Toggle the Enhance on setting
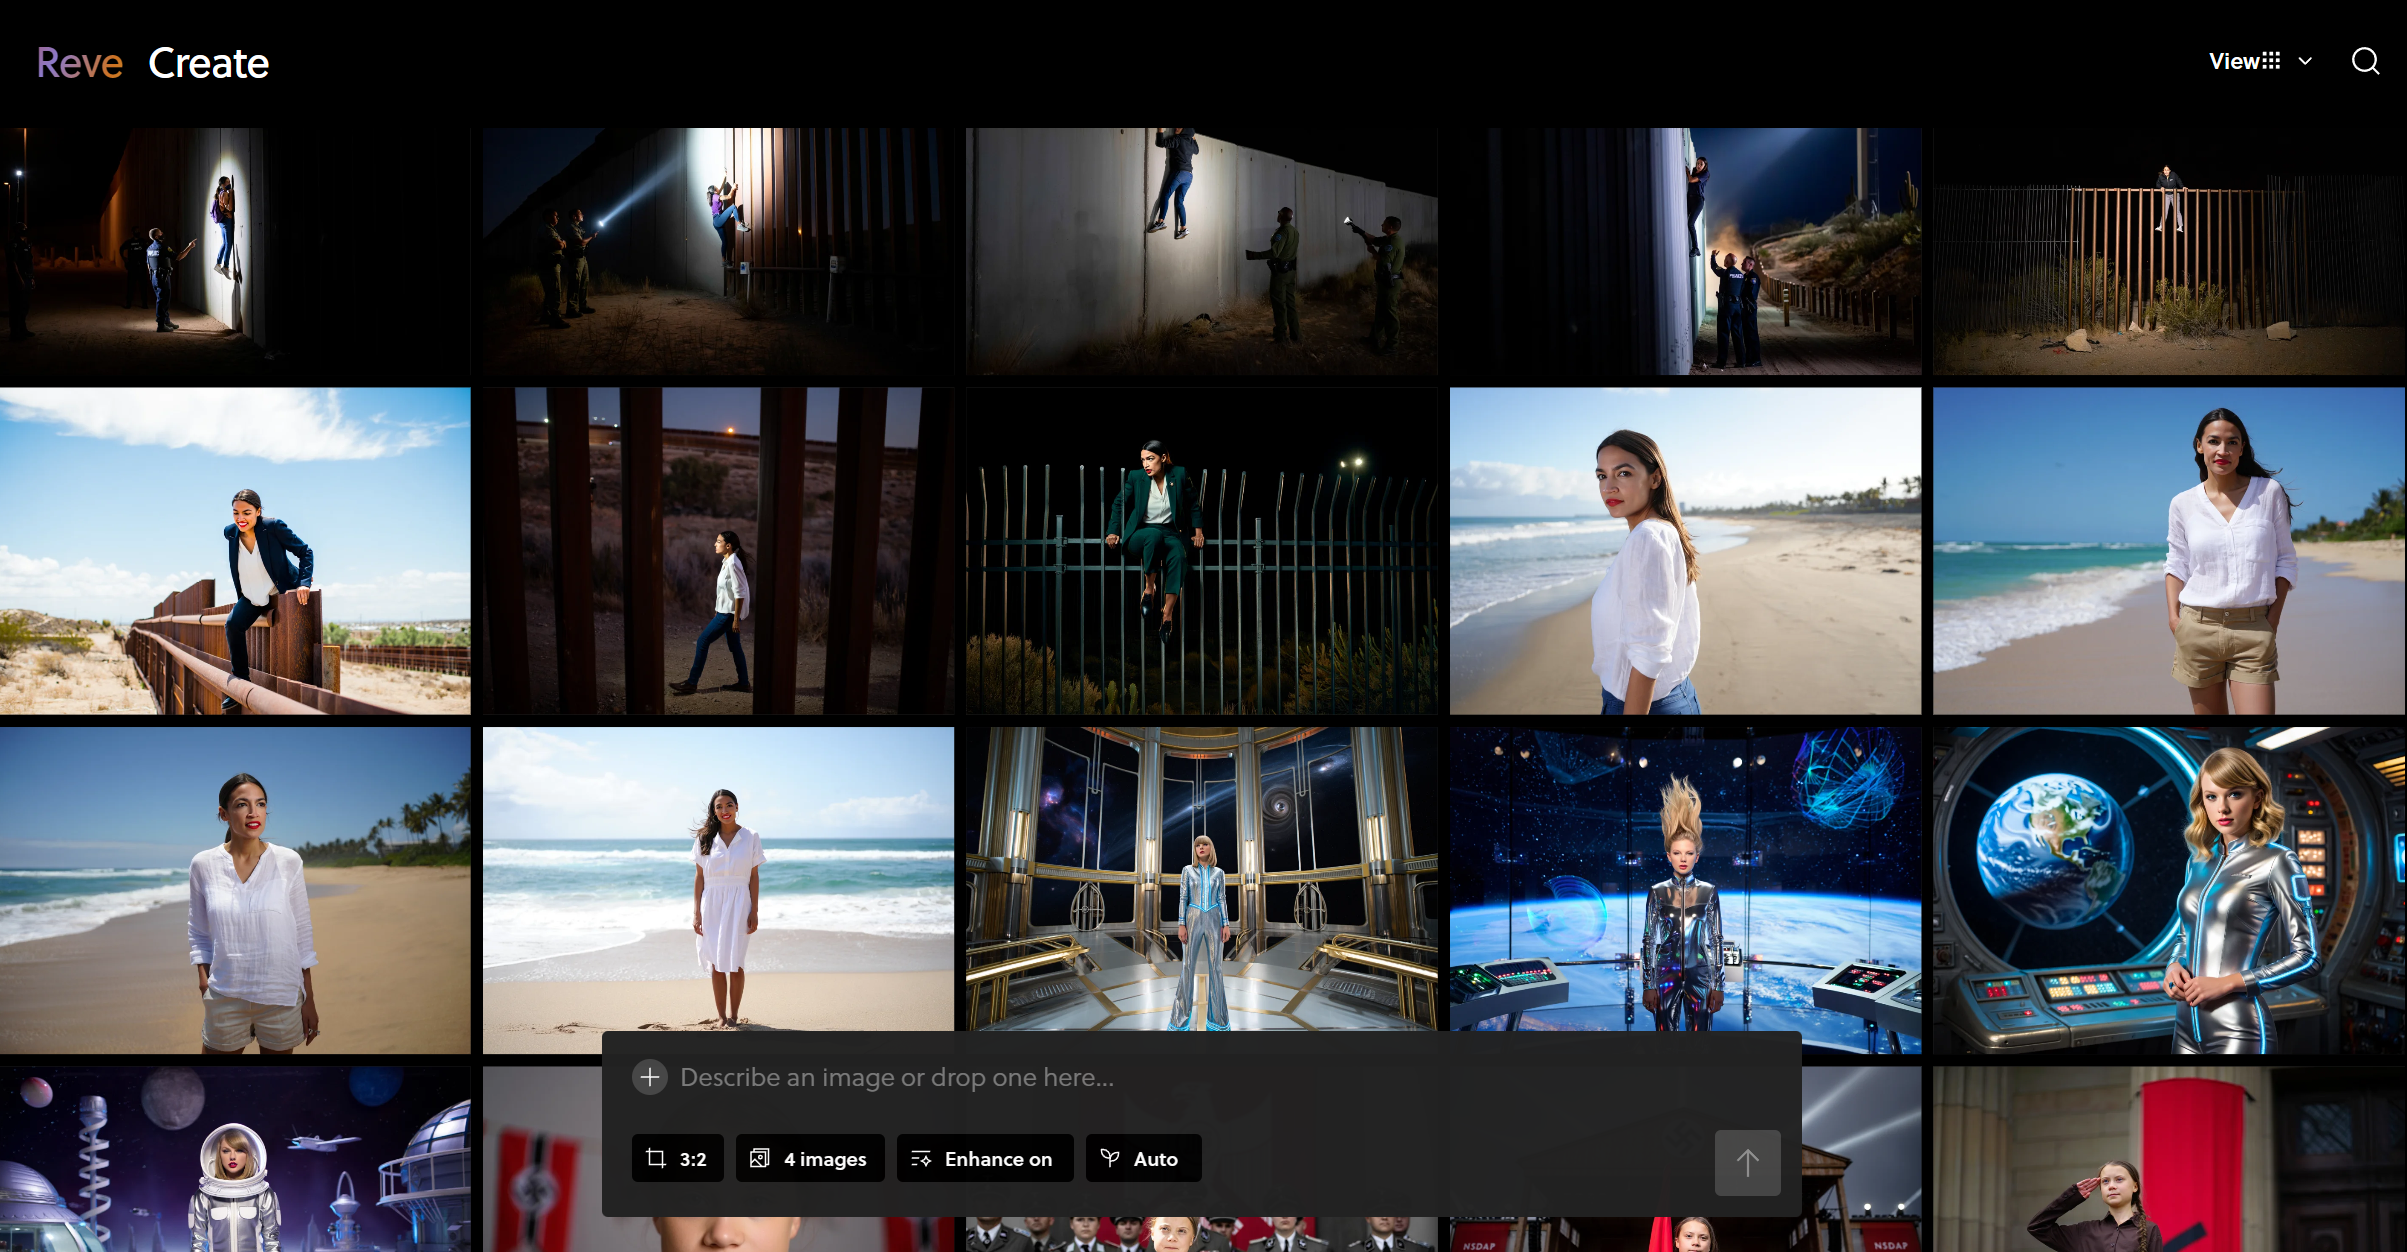Image resolution: width=2407 pixels, height=1252 pixels. coord(985,1158)
